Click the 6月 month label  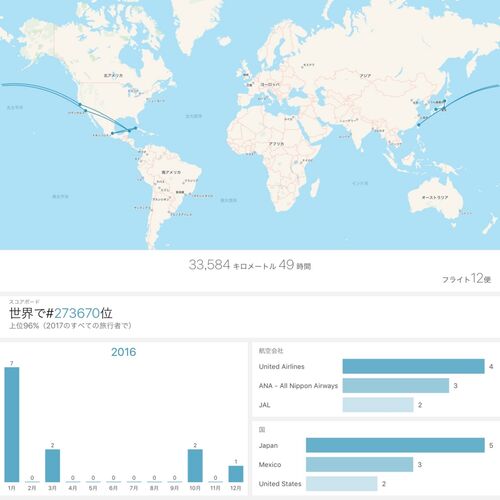pos(113,488)
